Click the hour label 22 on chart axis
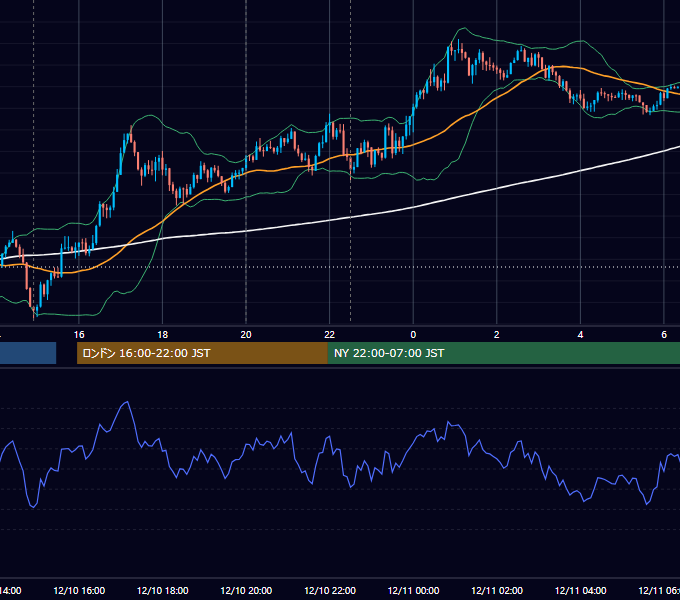 click(330, 335)
